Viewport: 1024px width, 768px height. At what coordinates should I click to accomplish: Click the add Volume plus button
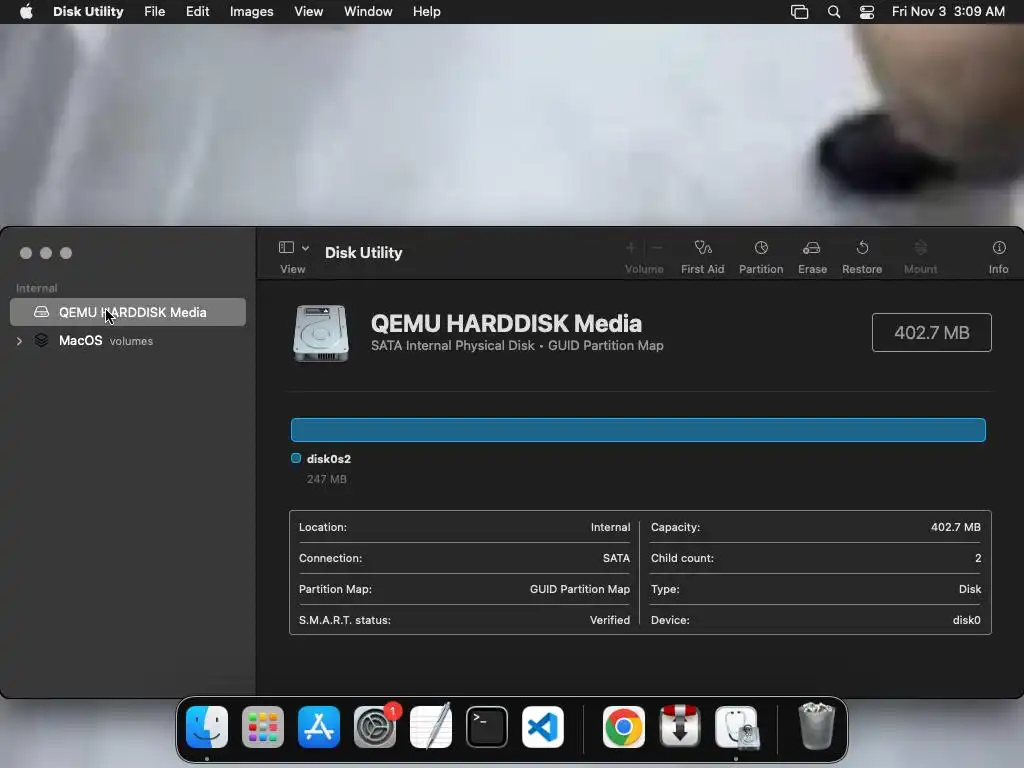tap(631, 248)
